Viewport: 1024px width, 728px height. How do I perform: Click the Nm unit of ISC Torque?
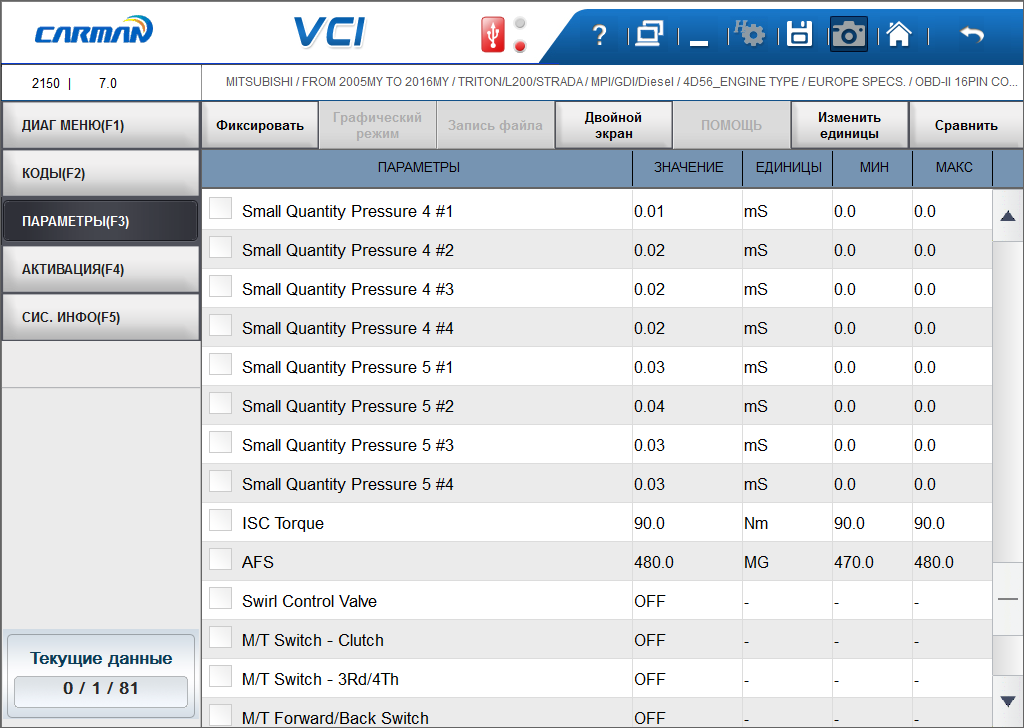pyautogui.click(x=756, y=524)
